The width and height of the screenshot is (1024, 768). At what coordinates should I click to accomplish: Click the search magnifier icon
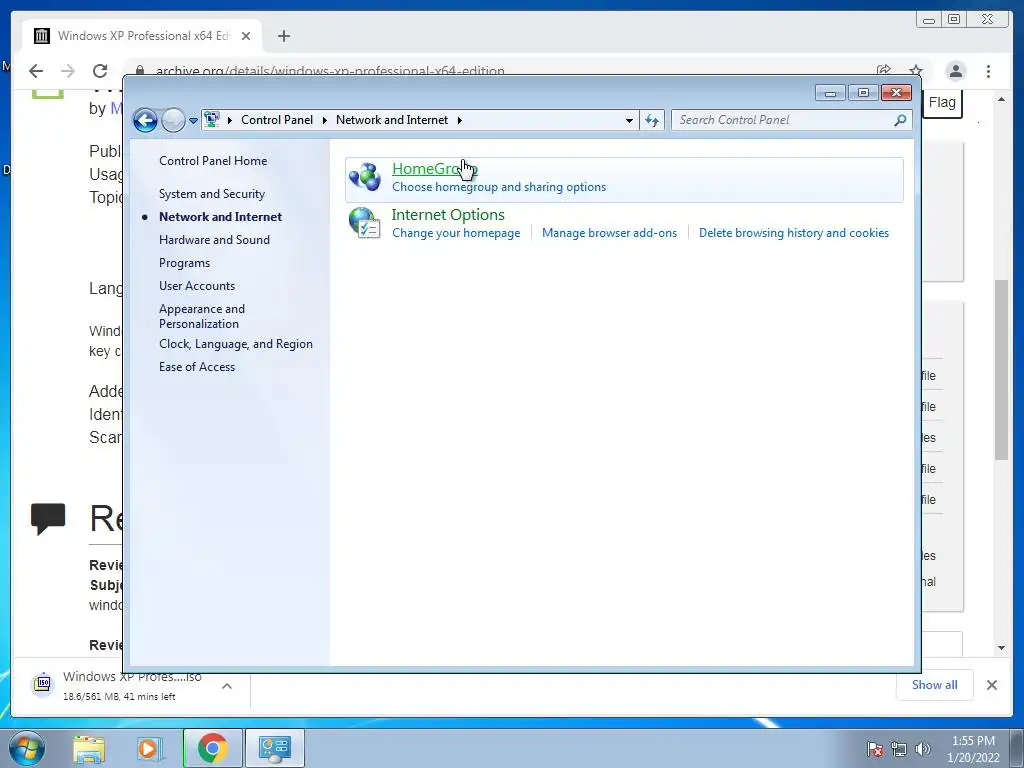(900, 120)
